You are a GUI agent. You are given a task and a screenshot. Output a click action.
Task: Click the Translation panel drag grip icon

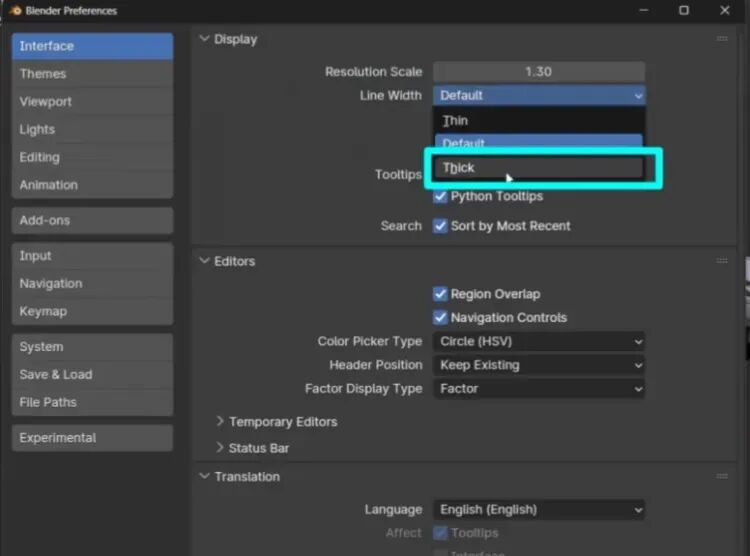tap(722, 476)
